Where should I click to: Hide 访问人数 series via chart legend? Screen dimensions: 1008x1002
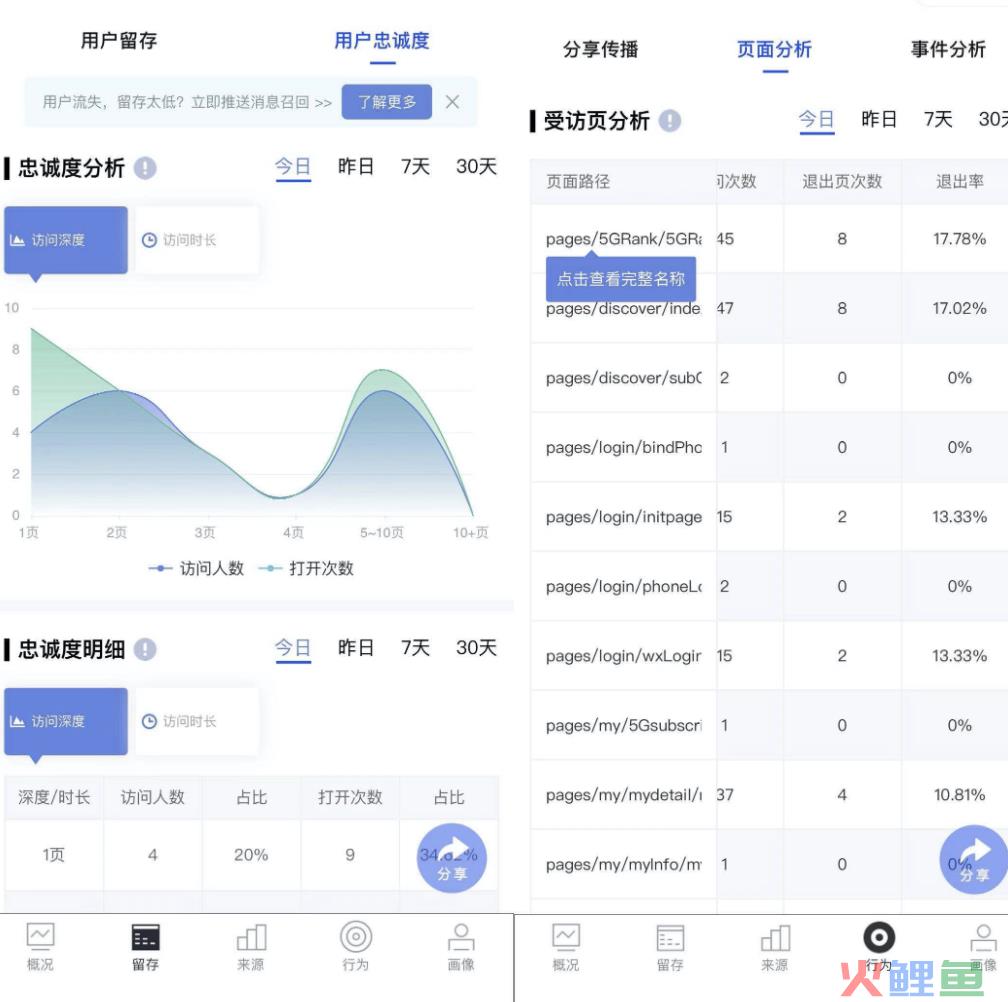pyautogui.click(x=197, y=568)
